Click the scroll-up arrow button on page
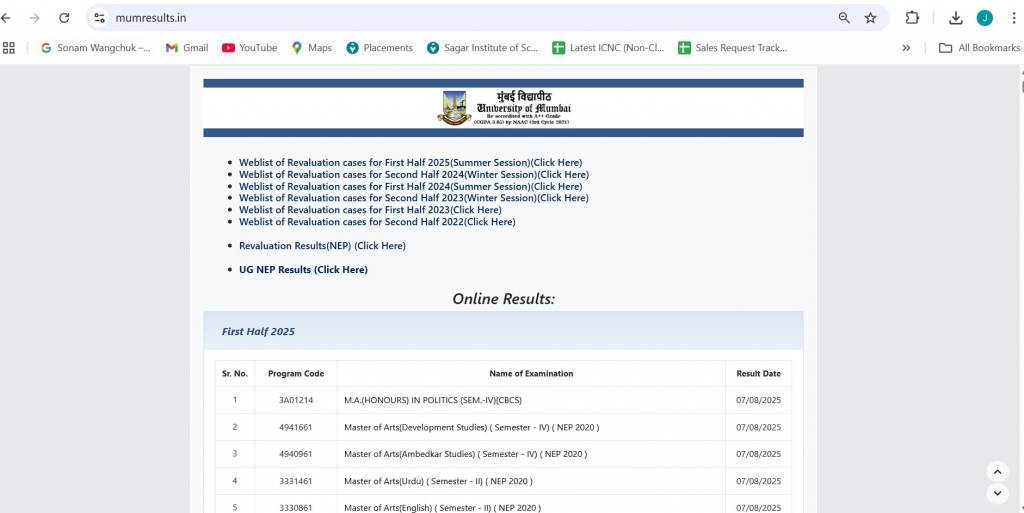 pyautogui.click(x=997, y=471)
